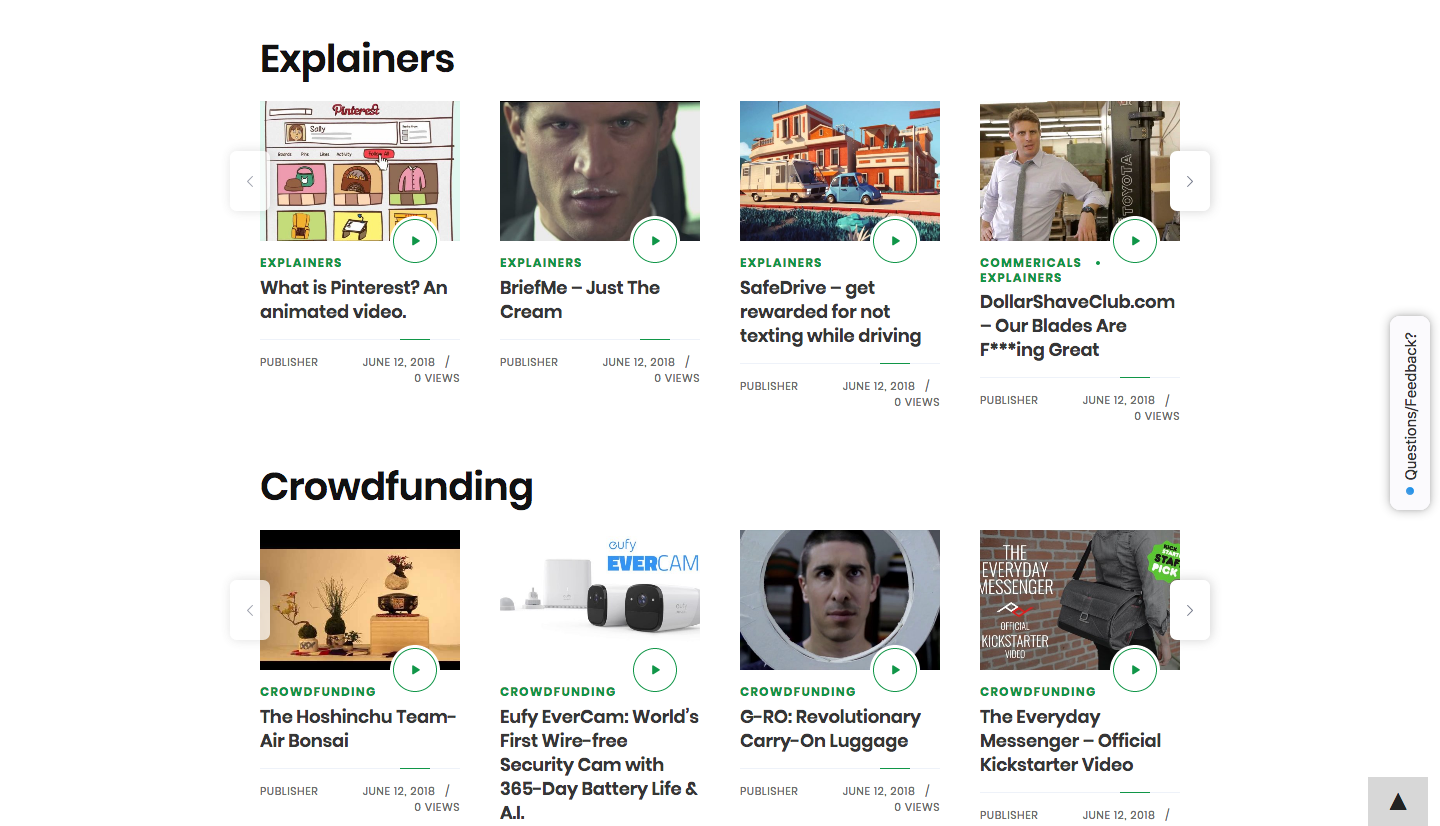This screenshot has height=826, width=1440.
Task: Click Publisher under the Hoshinchu Bonsai video
Action: click(x=289, y=791)
